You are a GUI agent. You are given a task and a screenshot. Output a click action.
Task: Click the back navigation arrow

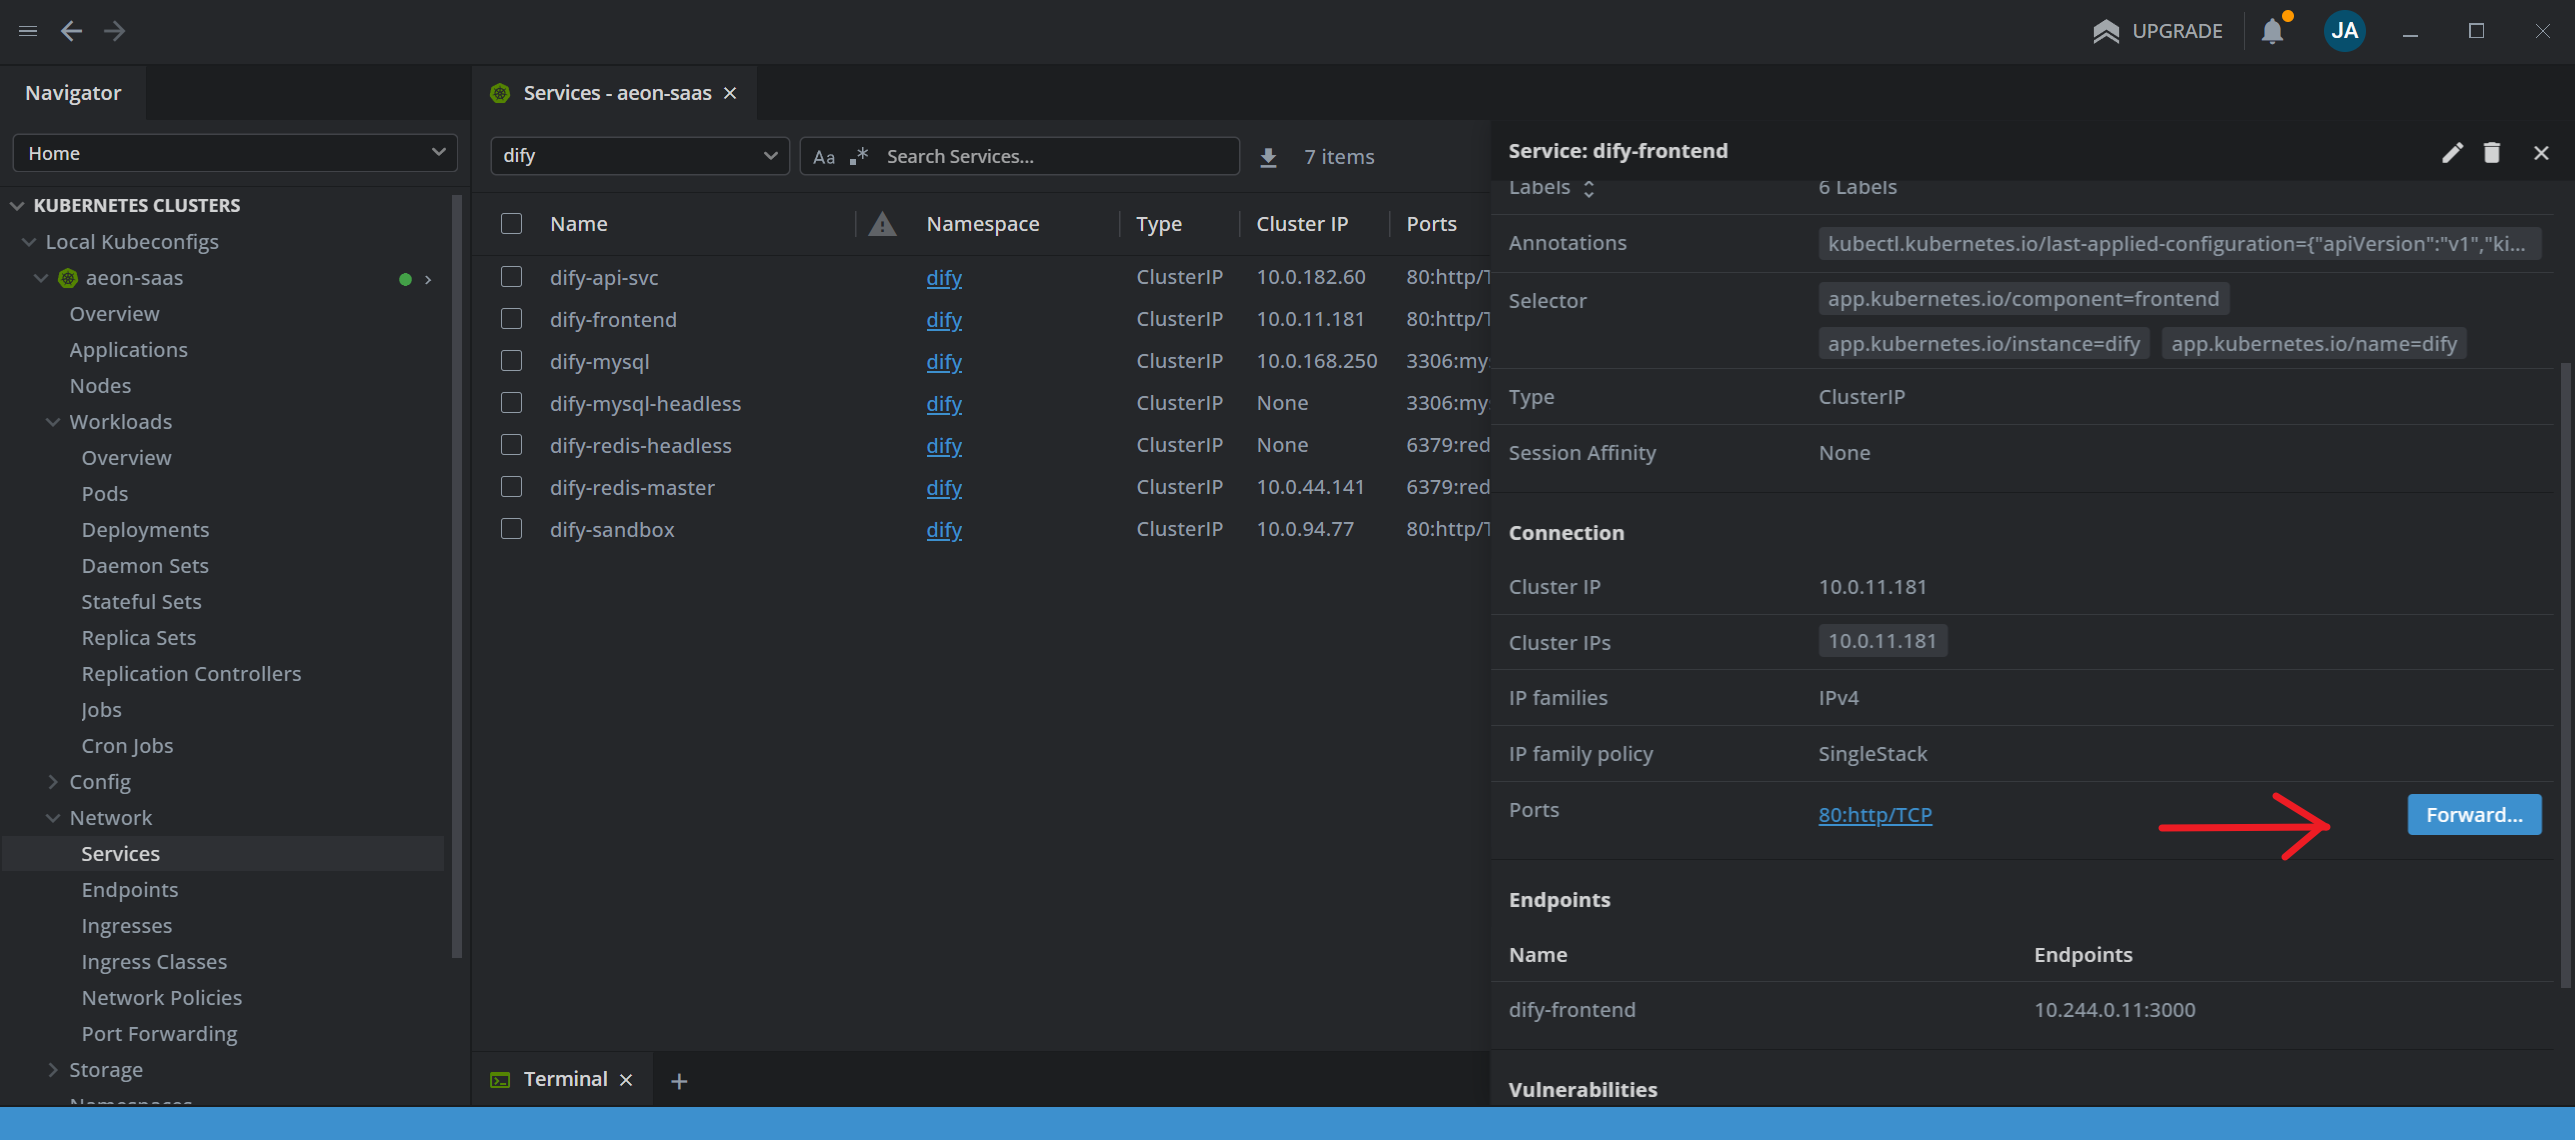pos(71,31)
